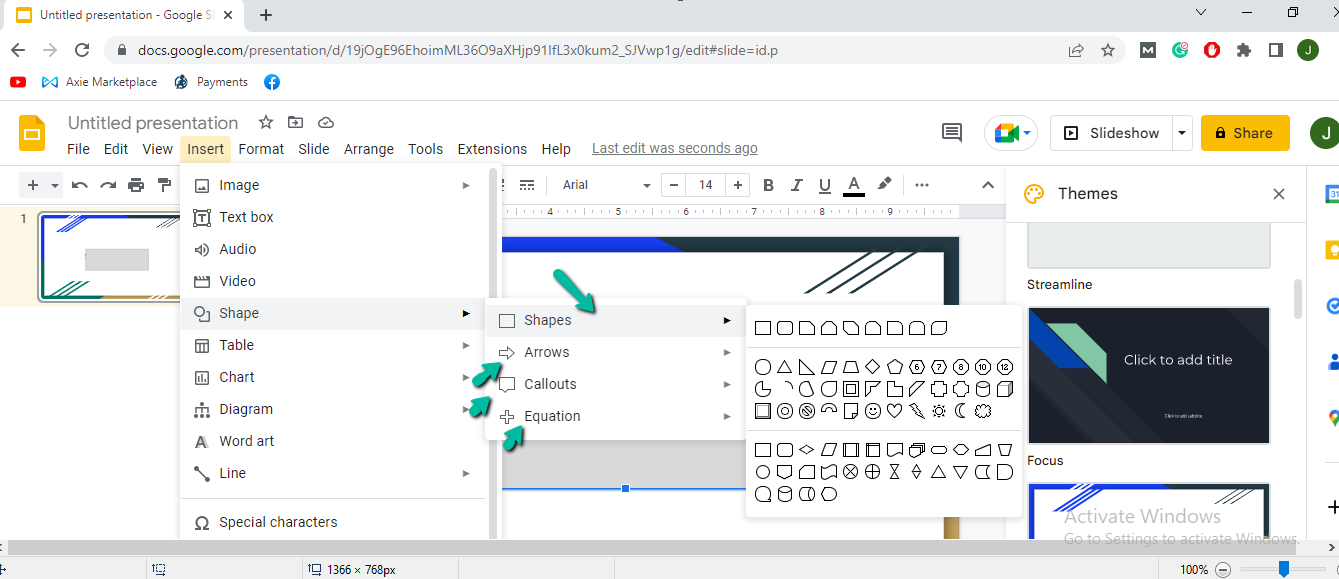Open the Format menu

[x=260, y=148]
